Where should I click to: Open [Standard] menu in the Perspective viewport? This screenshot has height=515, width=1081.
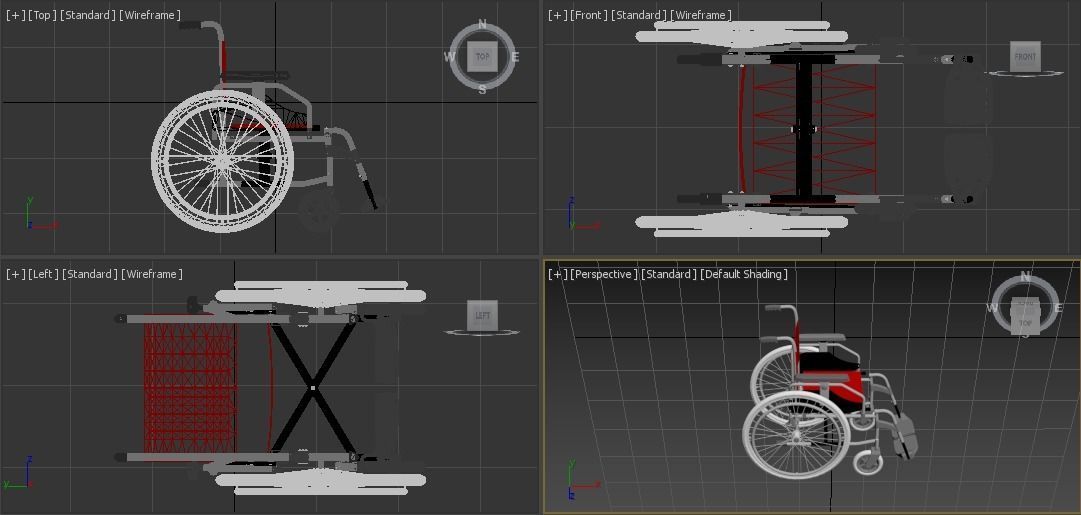pyautogui.click(x=669, y=274)
